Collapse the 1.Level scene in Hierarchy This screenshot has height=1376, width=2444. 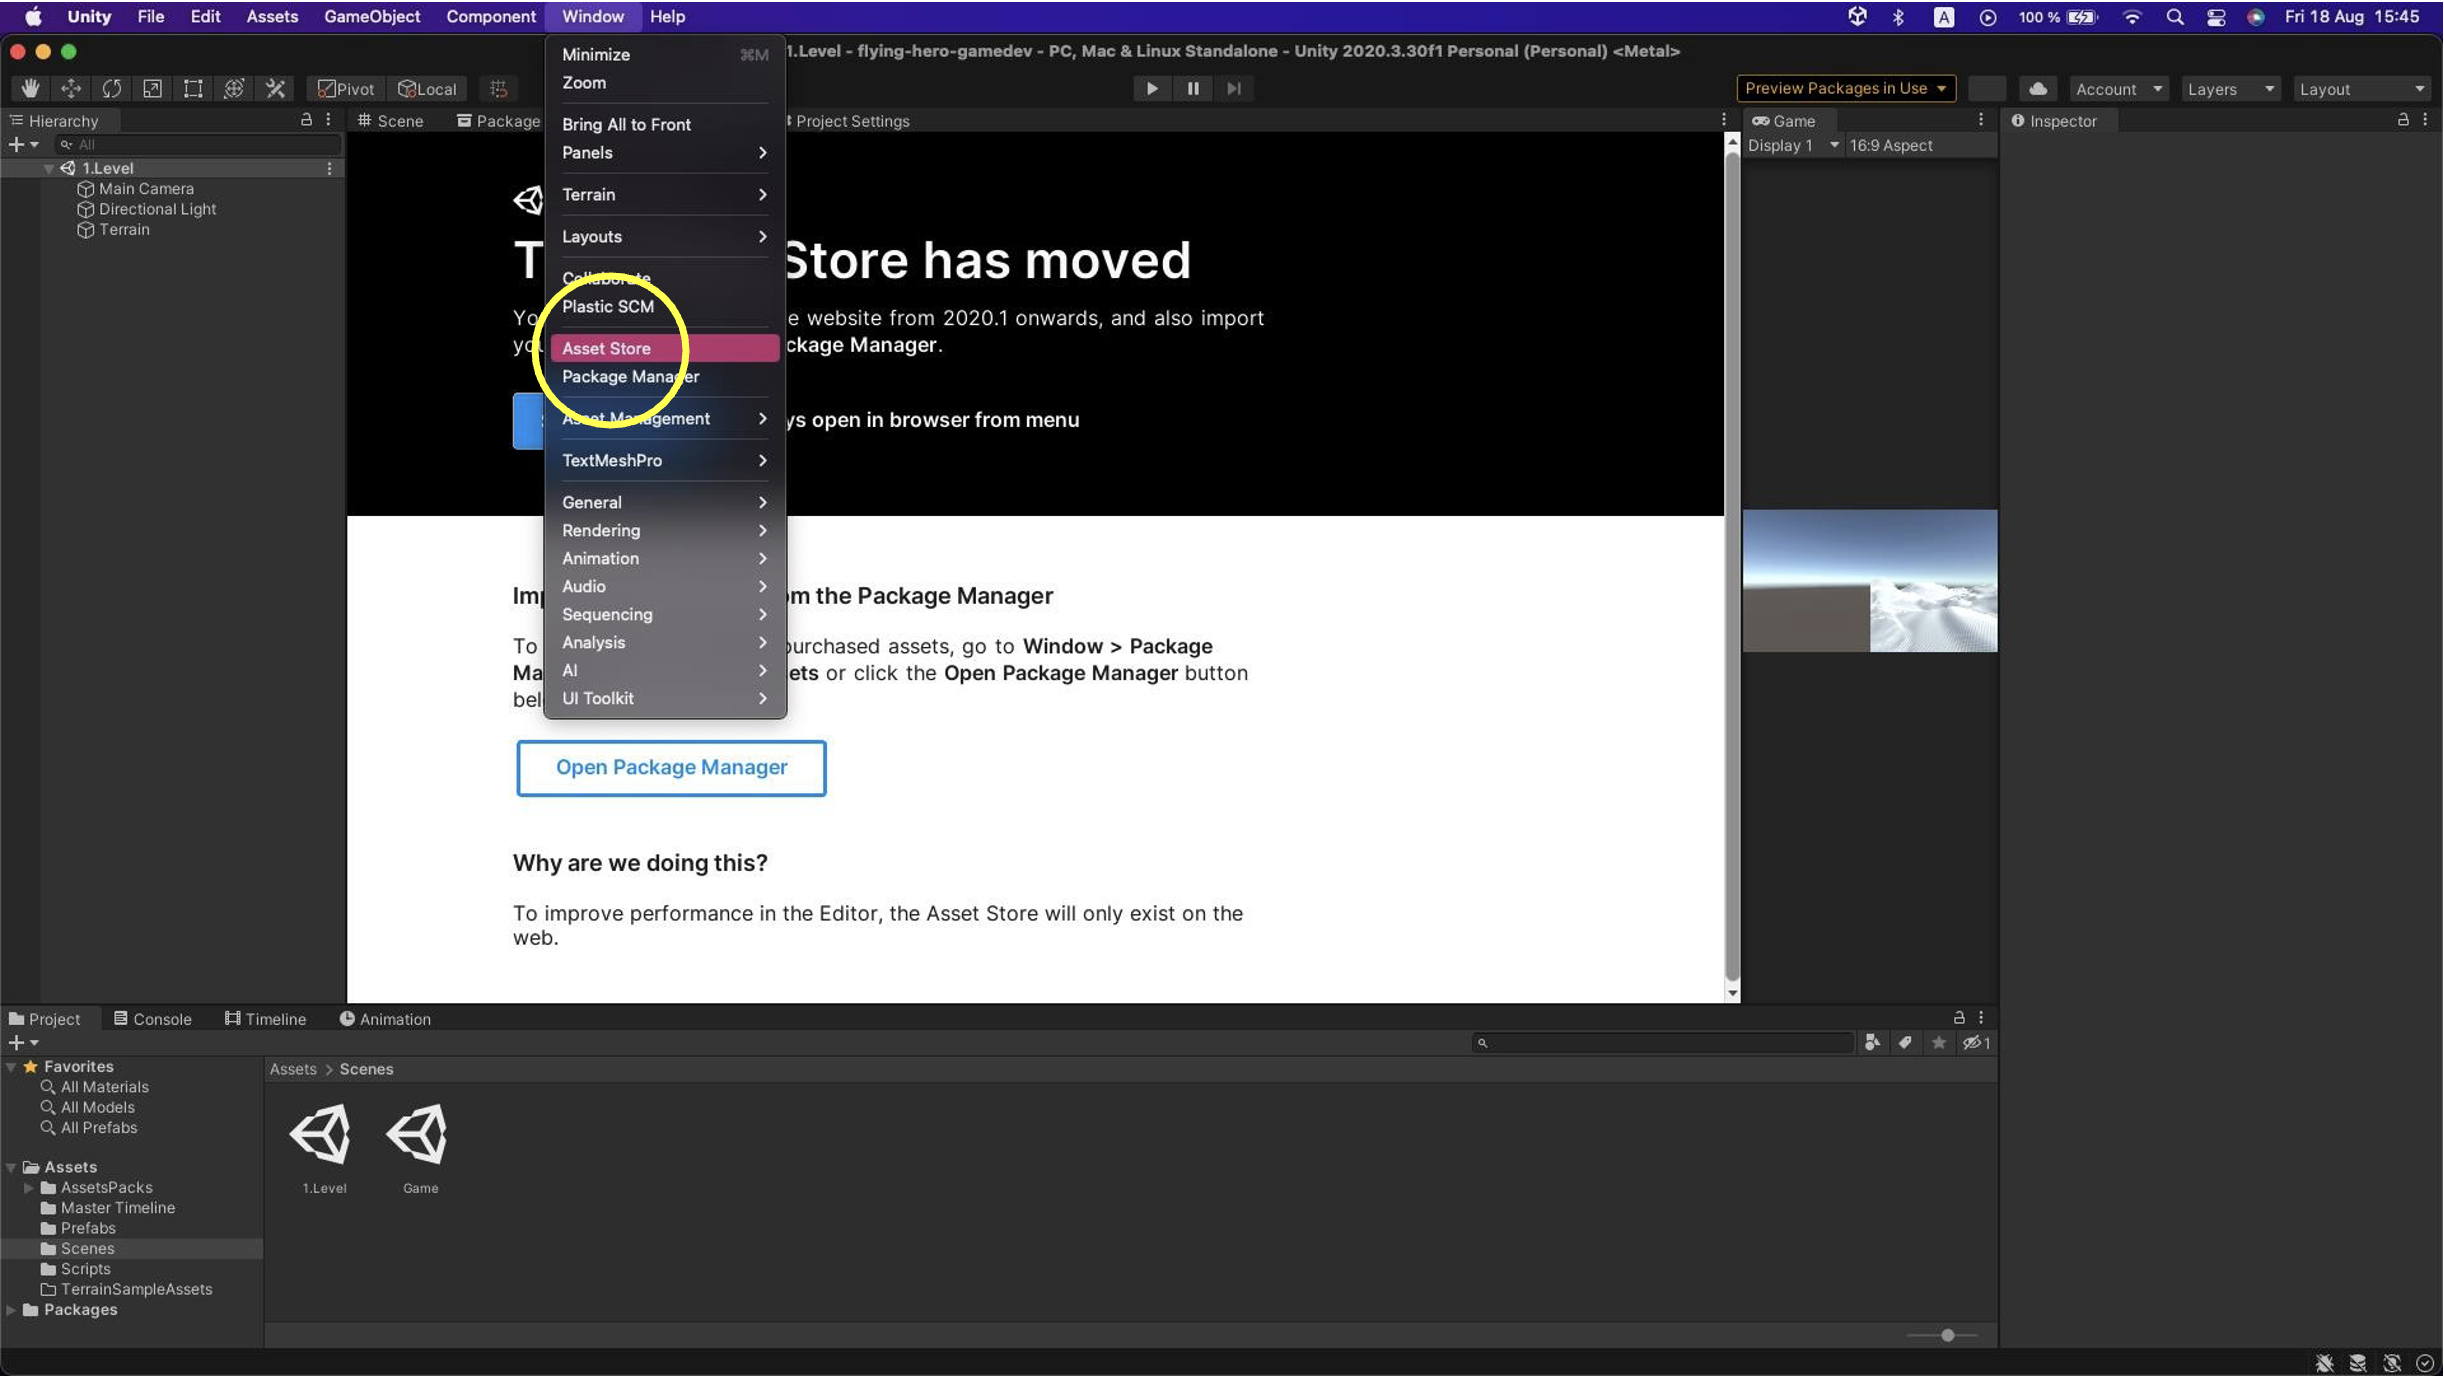tap(48, 168)
